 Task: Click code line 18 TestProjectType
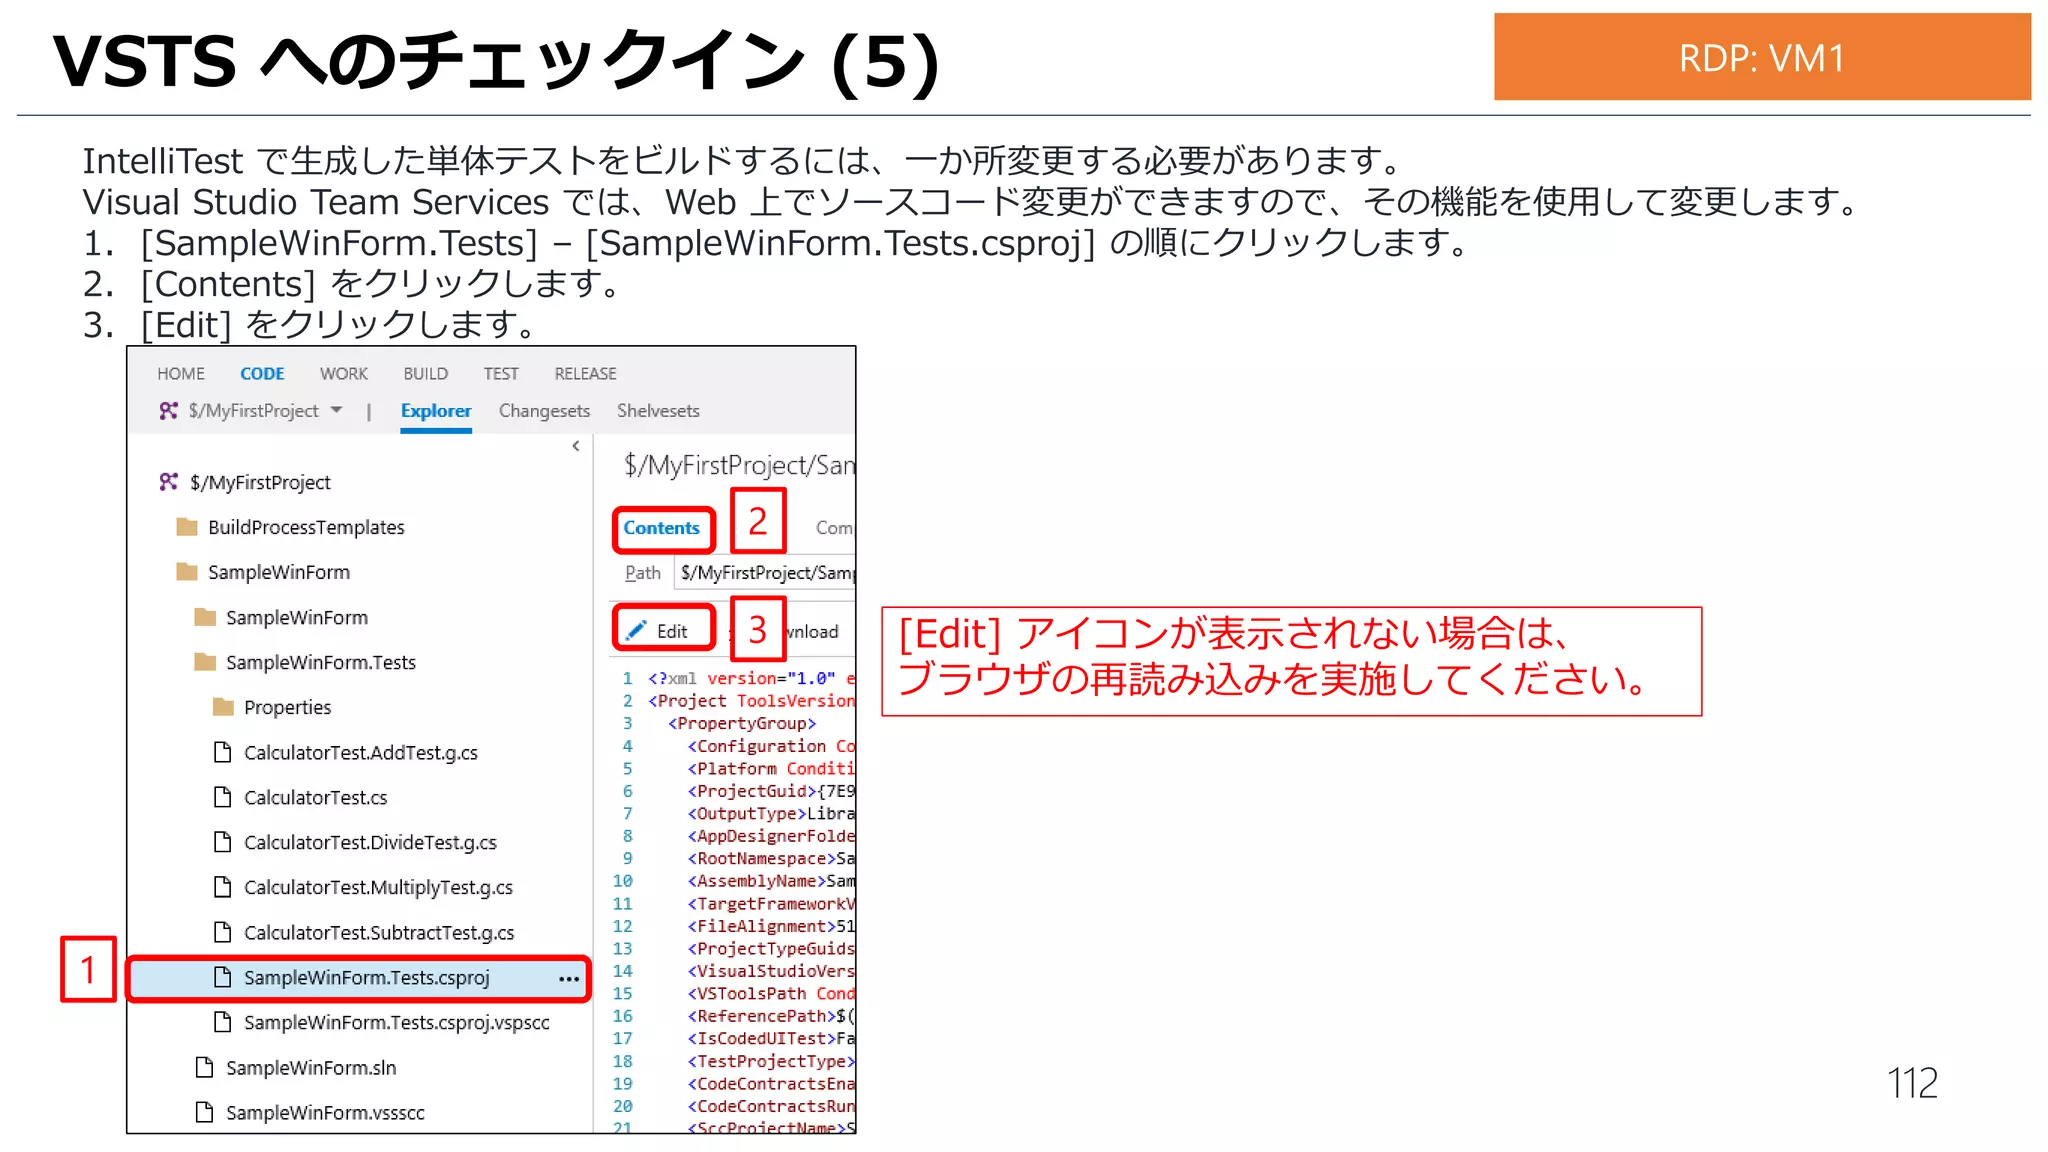point(771,1061)
